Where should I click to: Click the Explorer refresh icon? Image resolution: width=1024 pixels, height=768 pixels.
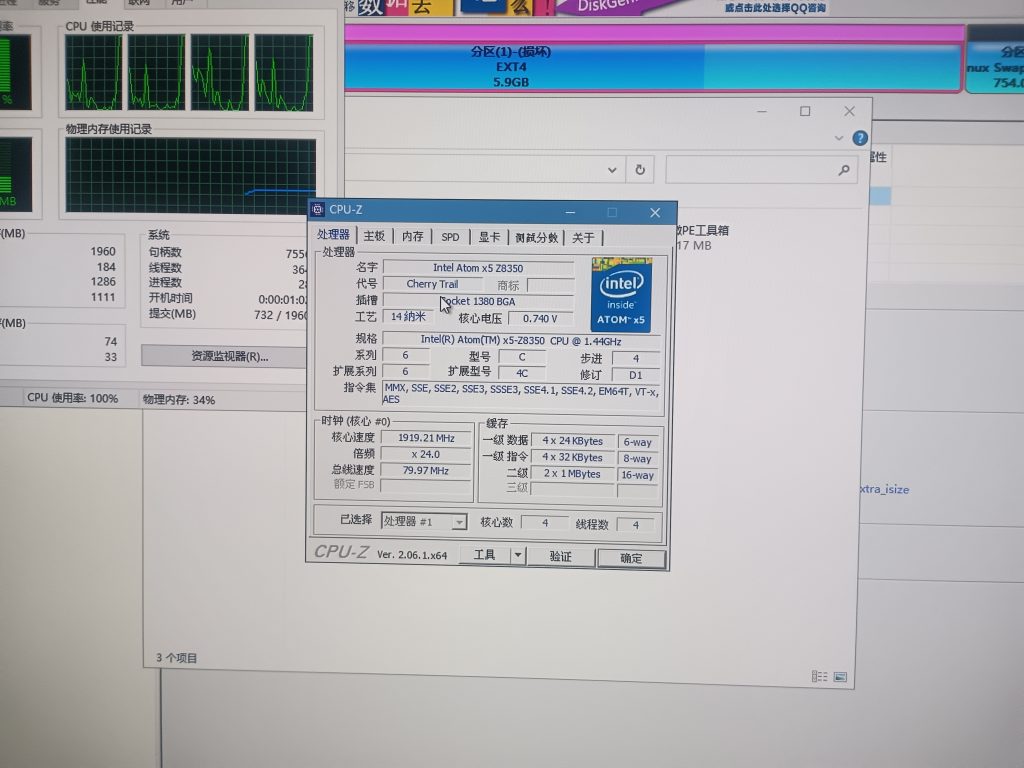640,170
